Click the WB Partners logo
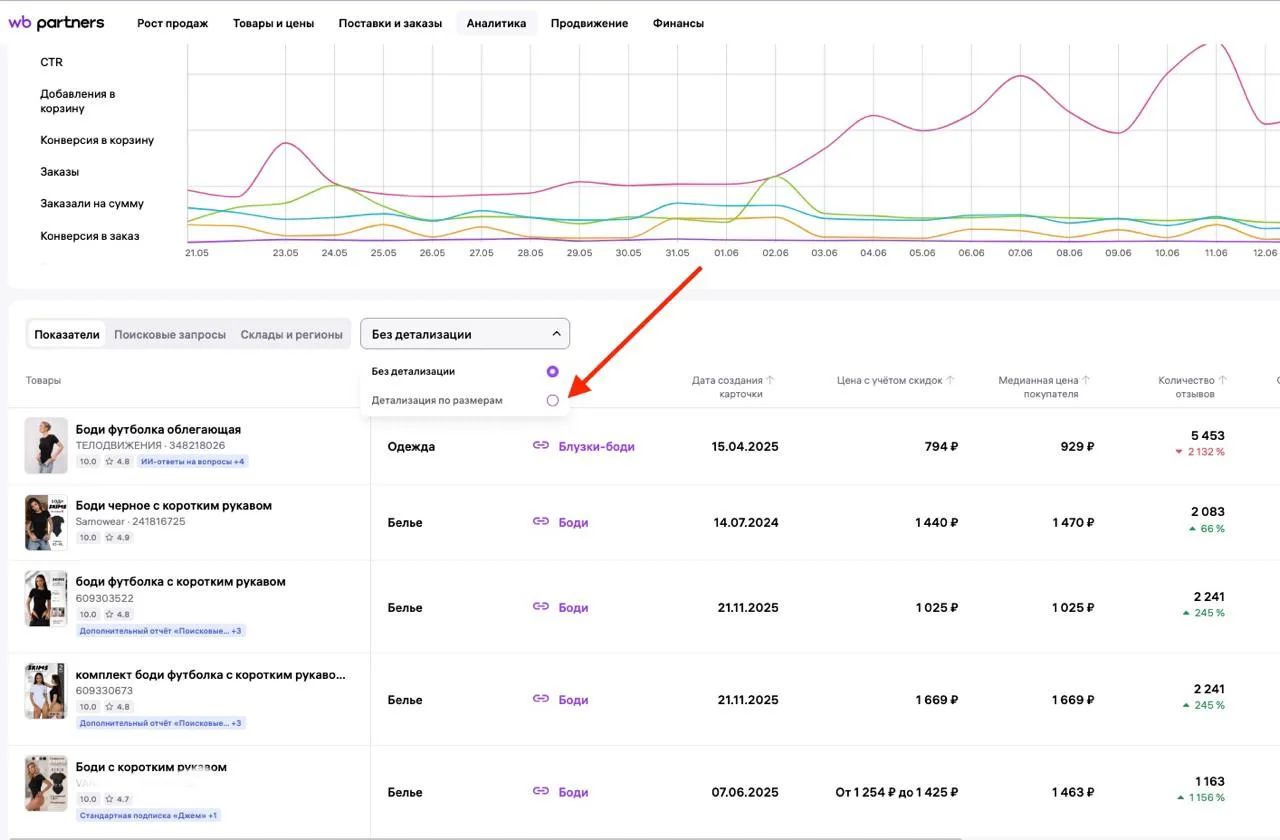The height and width of the screenshot is (840, 1280). pos(57,23)
